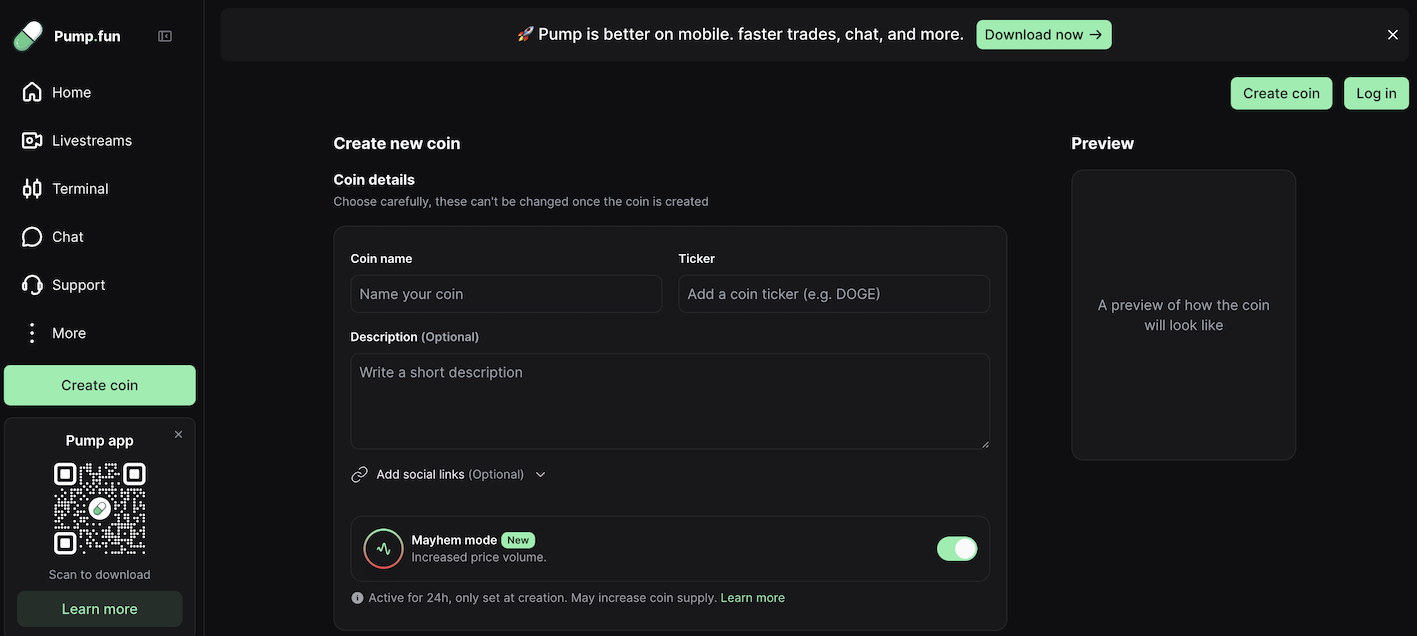
Task: Click the Terminal candlestick icon
Action: (32, 188)
